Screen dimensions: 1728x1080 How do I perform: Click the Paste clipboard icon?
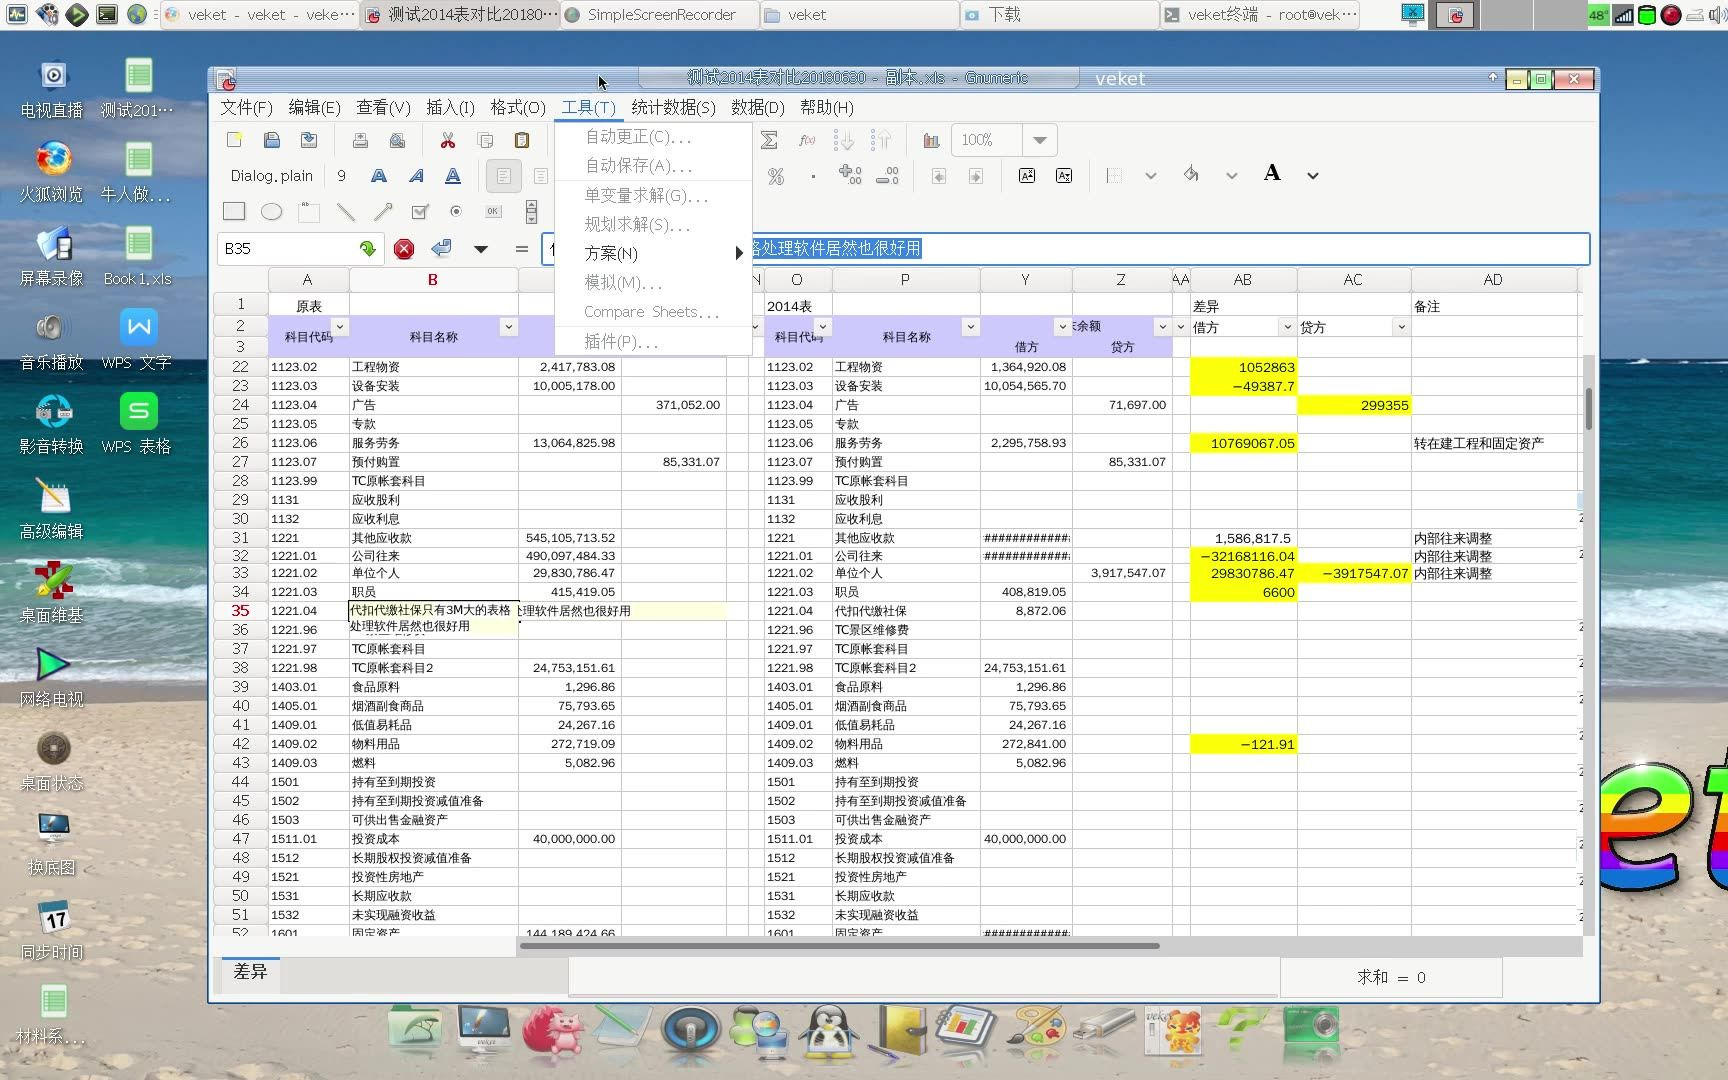coord(522,140)
